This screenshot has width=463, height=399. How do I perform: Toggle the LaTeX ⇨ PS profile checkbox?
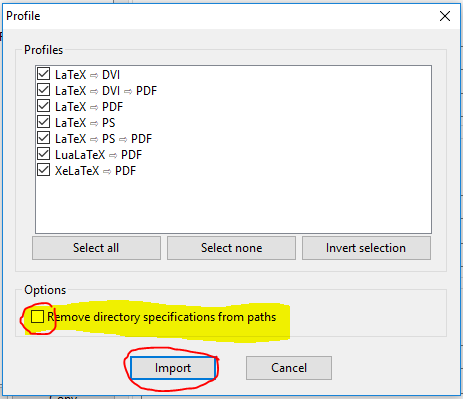click(44, 122)
